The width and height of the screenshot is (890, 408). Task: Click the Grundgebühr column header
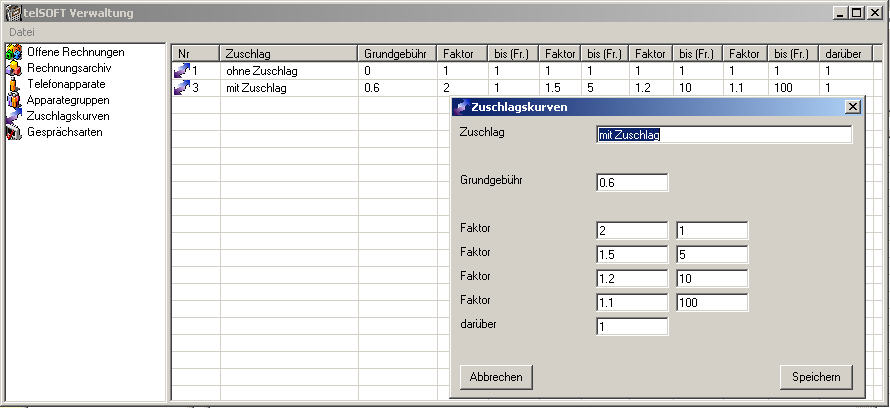point(397,54)
